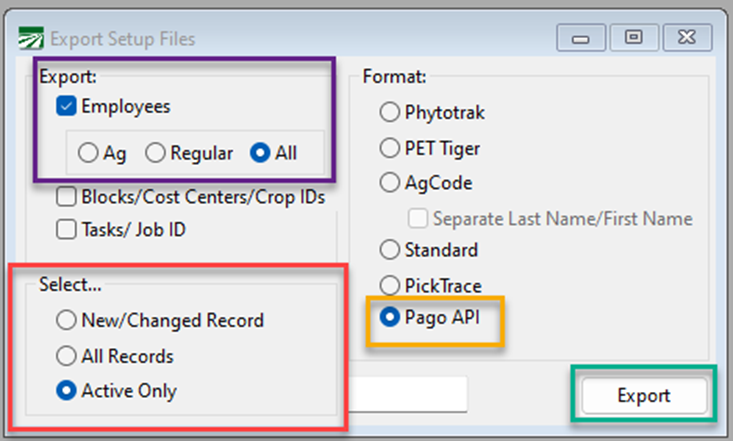Select PickTrace export format
733x441 pixels.
click(x=389, y=286)
